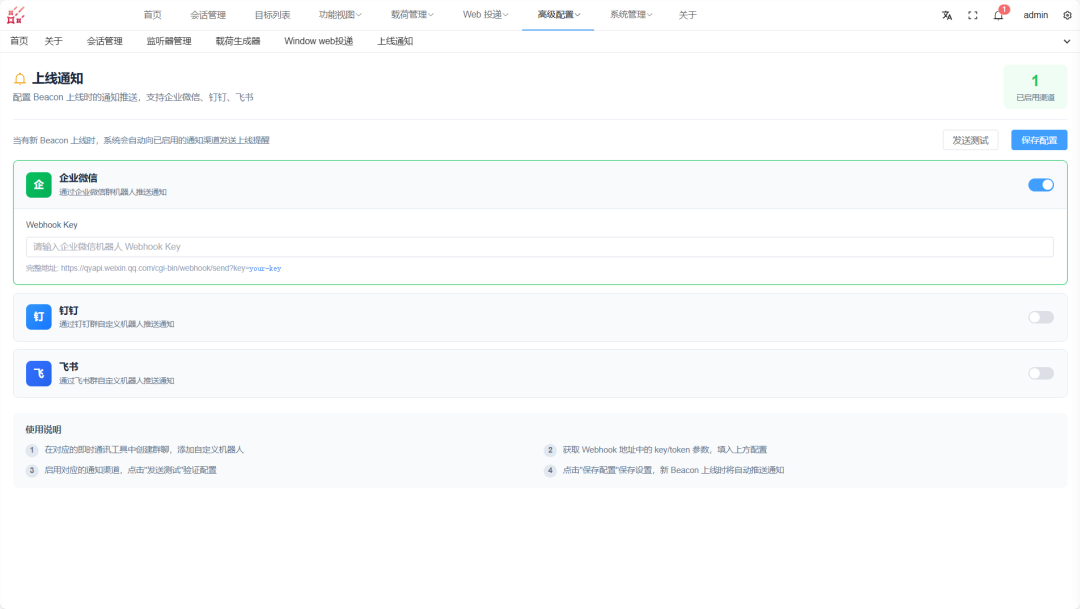Open the Web 投递 dropdown menu
Screen dimensions: 1080x609
486,14
